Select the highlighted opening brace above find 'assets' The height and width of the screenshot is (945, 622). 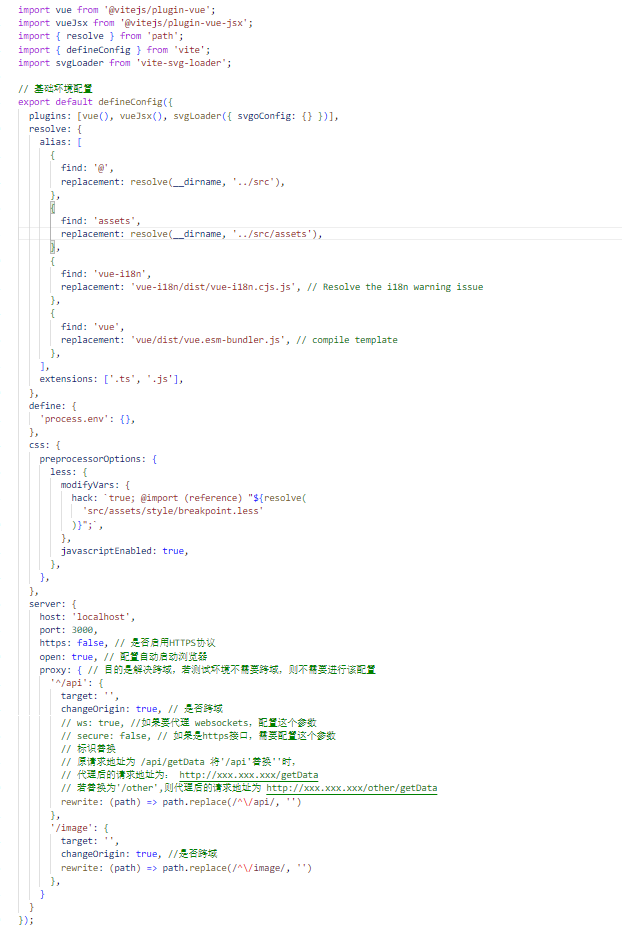[53, 207]
